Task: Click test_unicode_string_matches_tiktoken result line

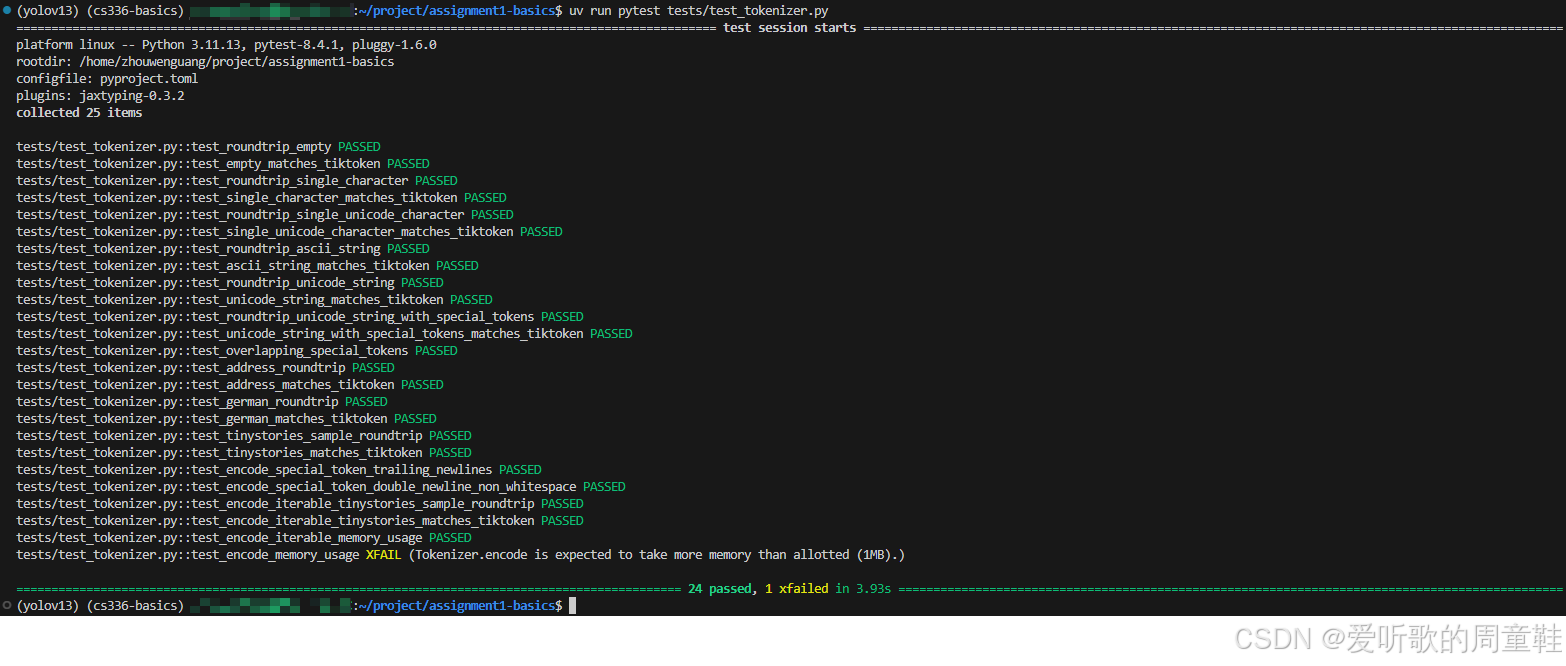Action: pyautogui.click(x=255, y=300)
